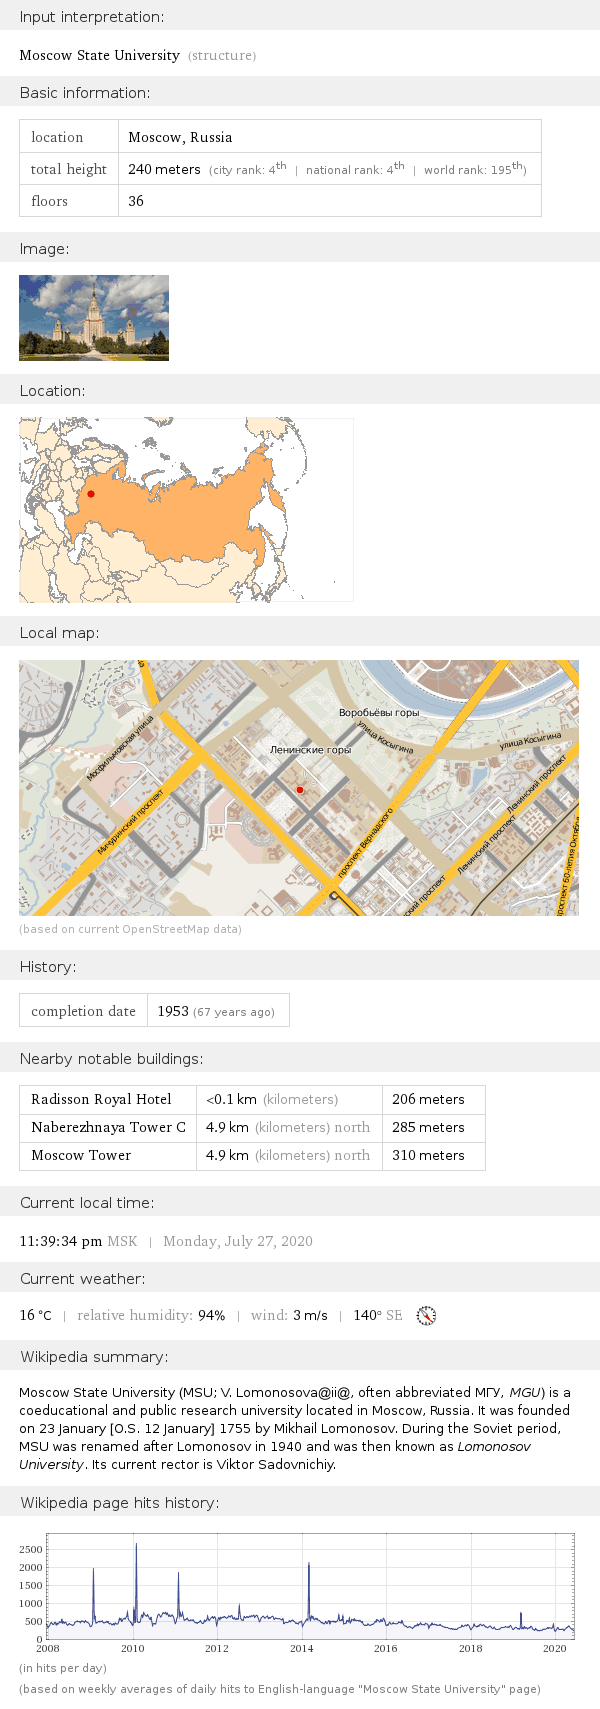Click the relative humidity 94% value

tap(211, 1316)
